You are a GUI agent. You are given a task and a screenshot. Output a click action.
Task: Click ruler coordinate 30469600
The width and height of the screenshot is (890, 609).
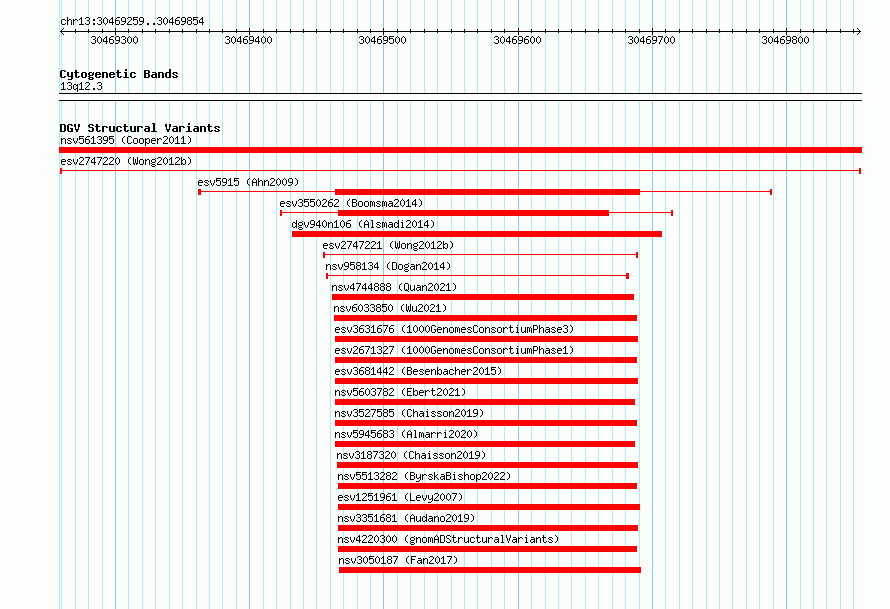tap(518, 40)
